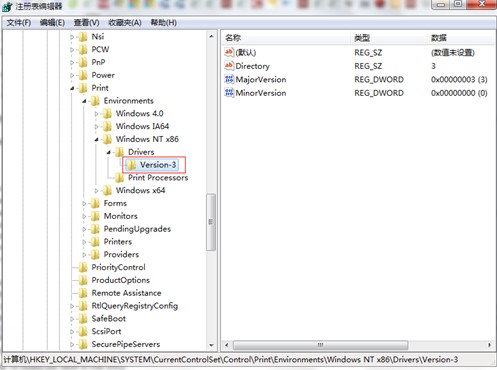
Task: Click the Windows NT x86 folder icon
Action: (x=107, y=139)
